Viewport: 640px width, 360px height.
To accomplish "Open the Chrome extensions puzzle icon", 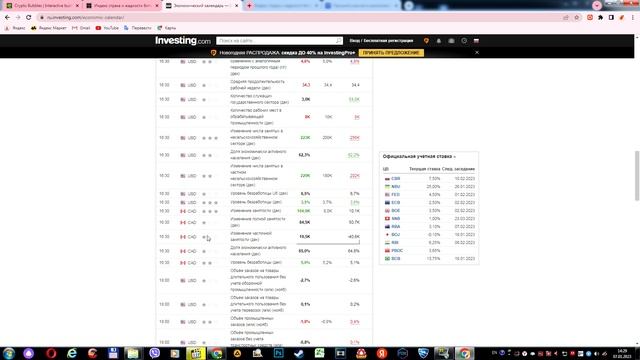I will 600,18.
